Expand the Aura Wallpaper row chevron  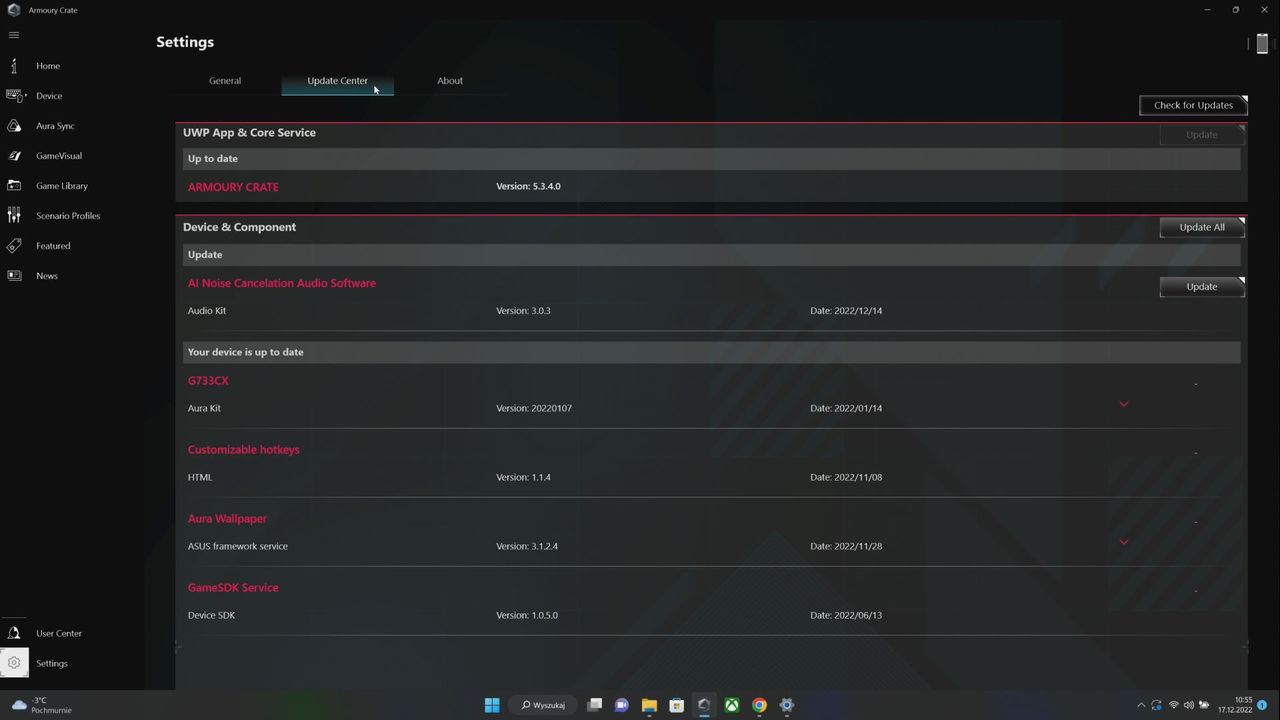point(1123,542)
